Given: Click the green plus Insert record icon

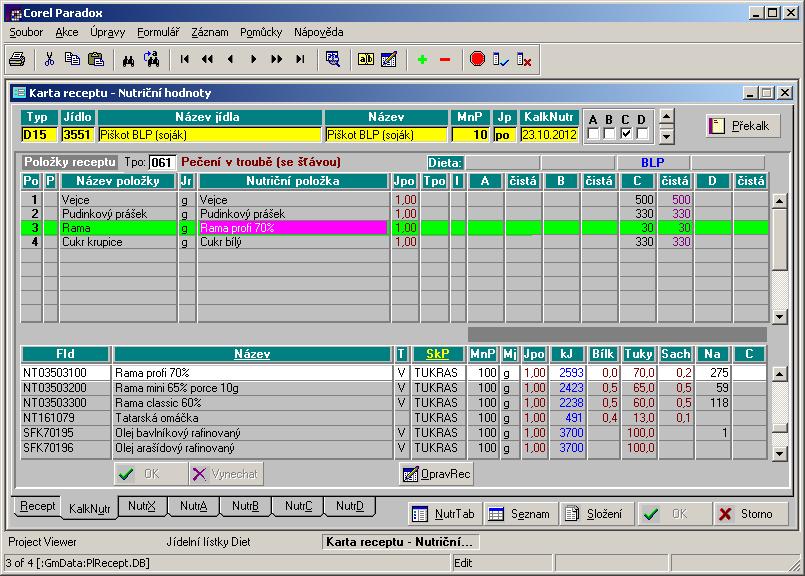Looking at the screenshot, I should (422, 60).
